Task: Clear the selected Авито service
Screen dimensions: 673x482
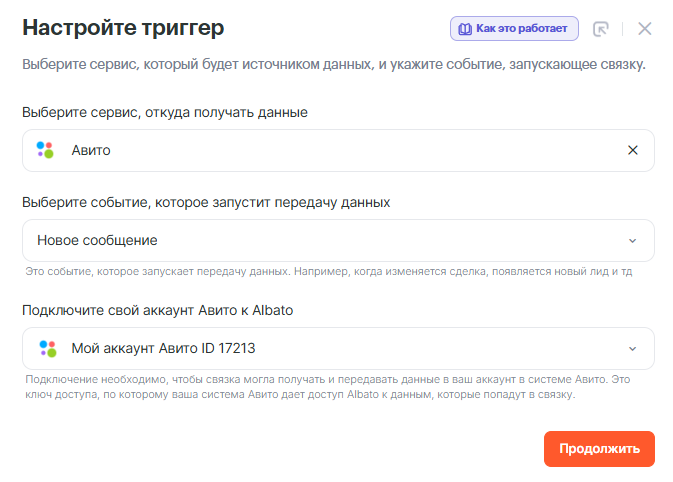Action: (x=632, y=150)
